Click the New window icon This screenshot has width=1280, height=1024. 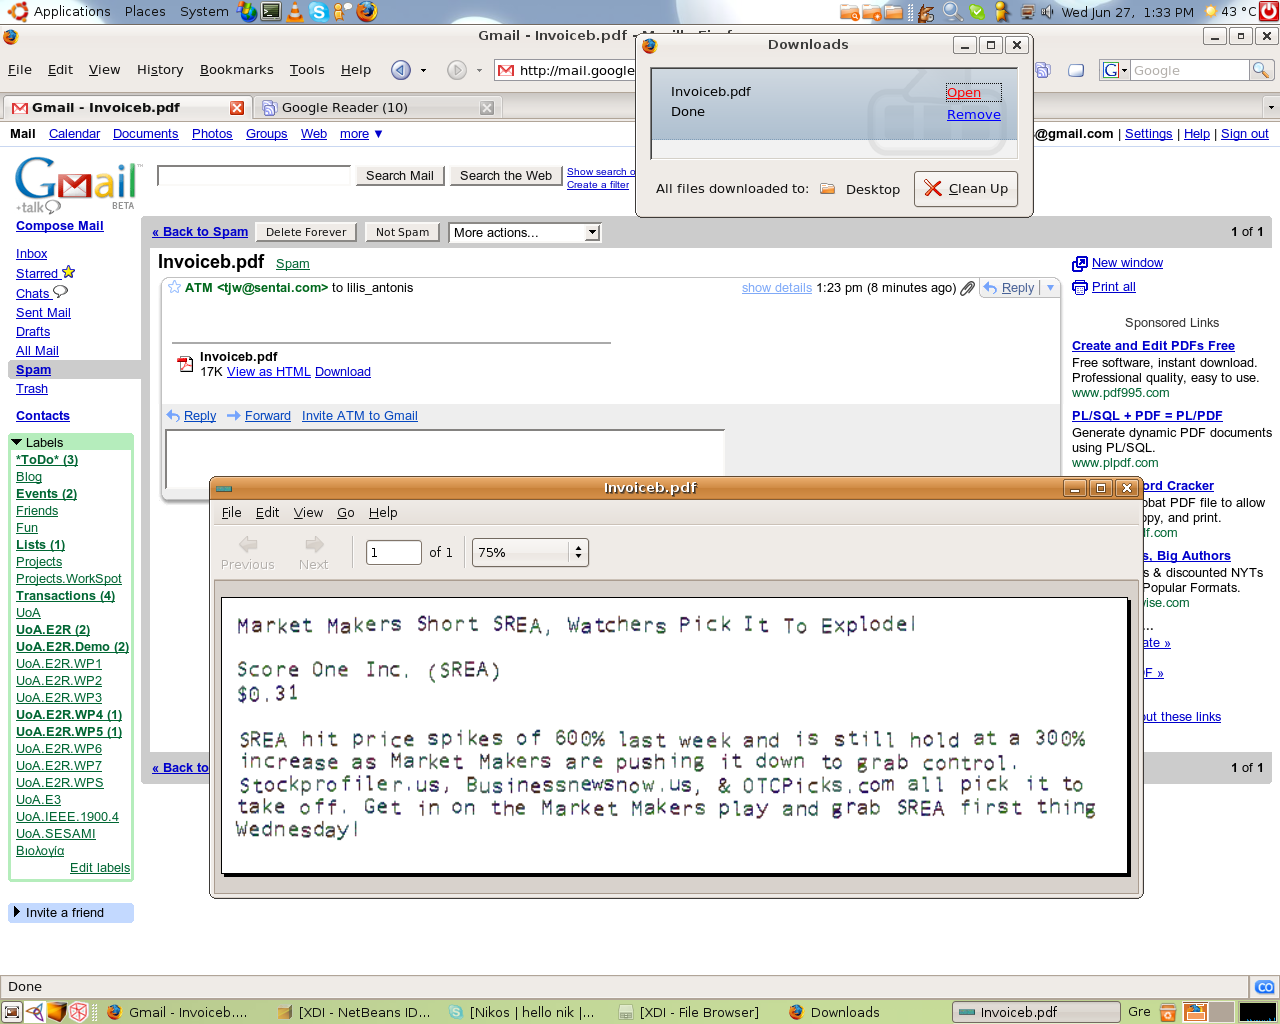(x=1079, y=264)
